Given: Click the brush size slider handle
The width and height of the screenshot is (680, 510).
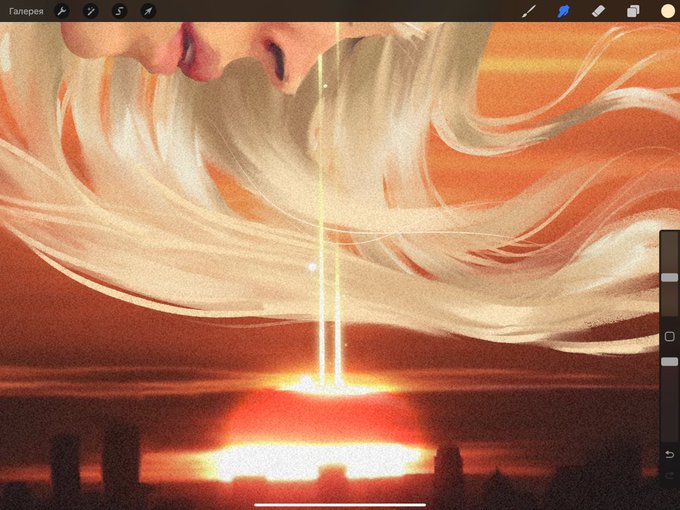Looking at the screenshot, I should (x=670, y=277).
